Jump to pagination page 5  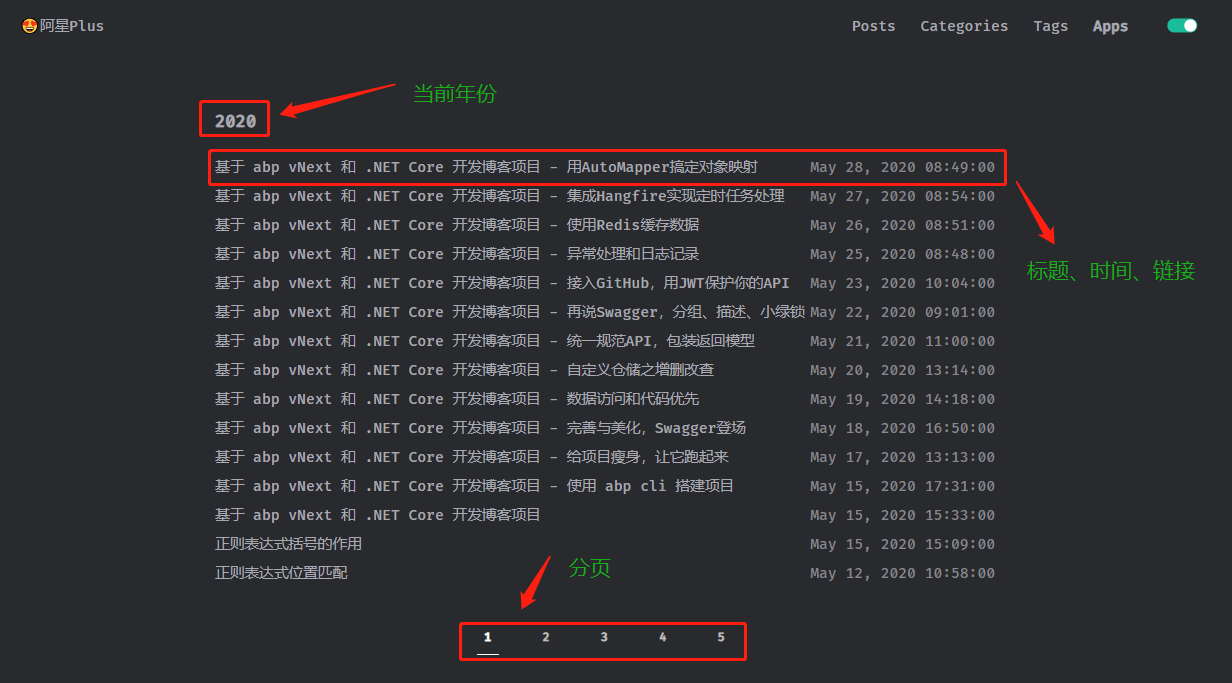(721, 637)
